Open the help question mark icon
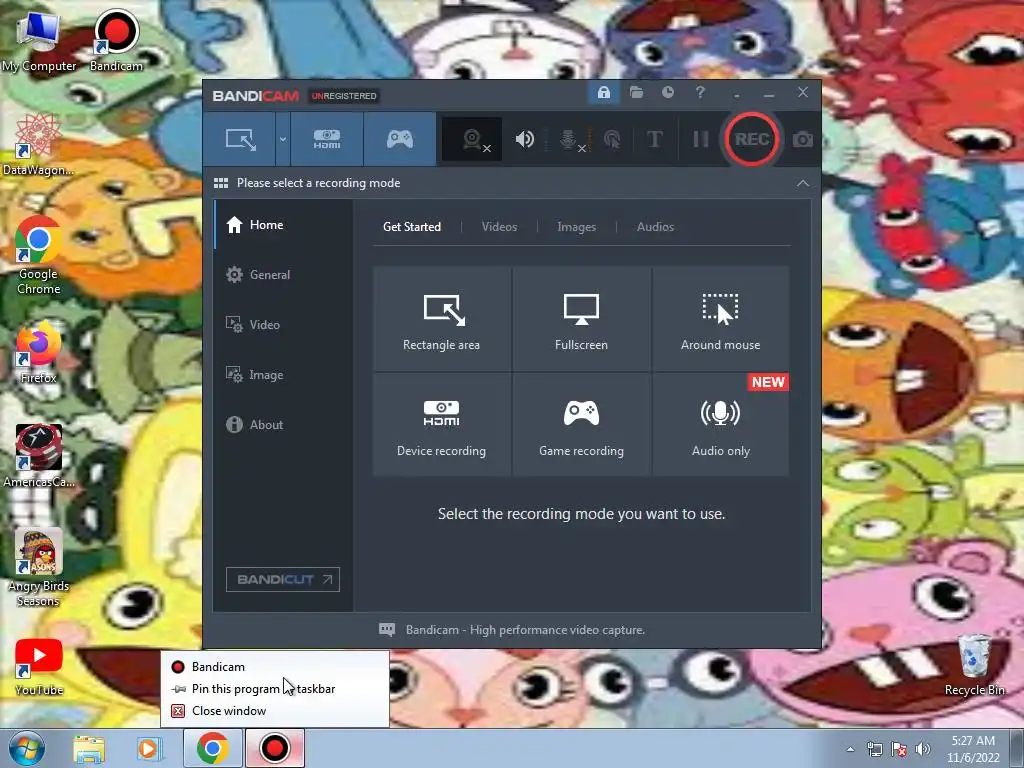1024x768 pixels. [x=700, y=93]
